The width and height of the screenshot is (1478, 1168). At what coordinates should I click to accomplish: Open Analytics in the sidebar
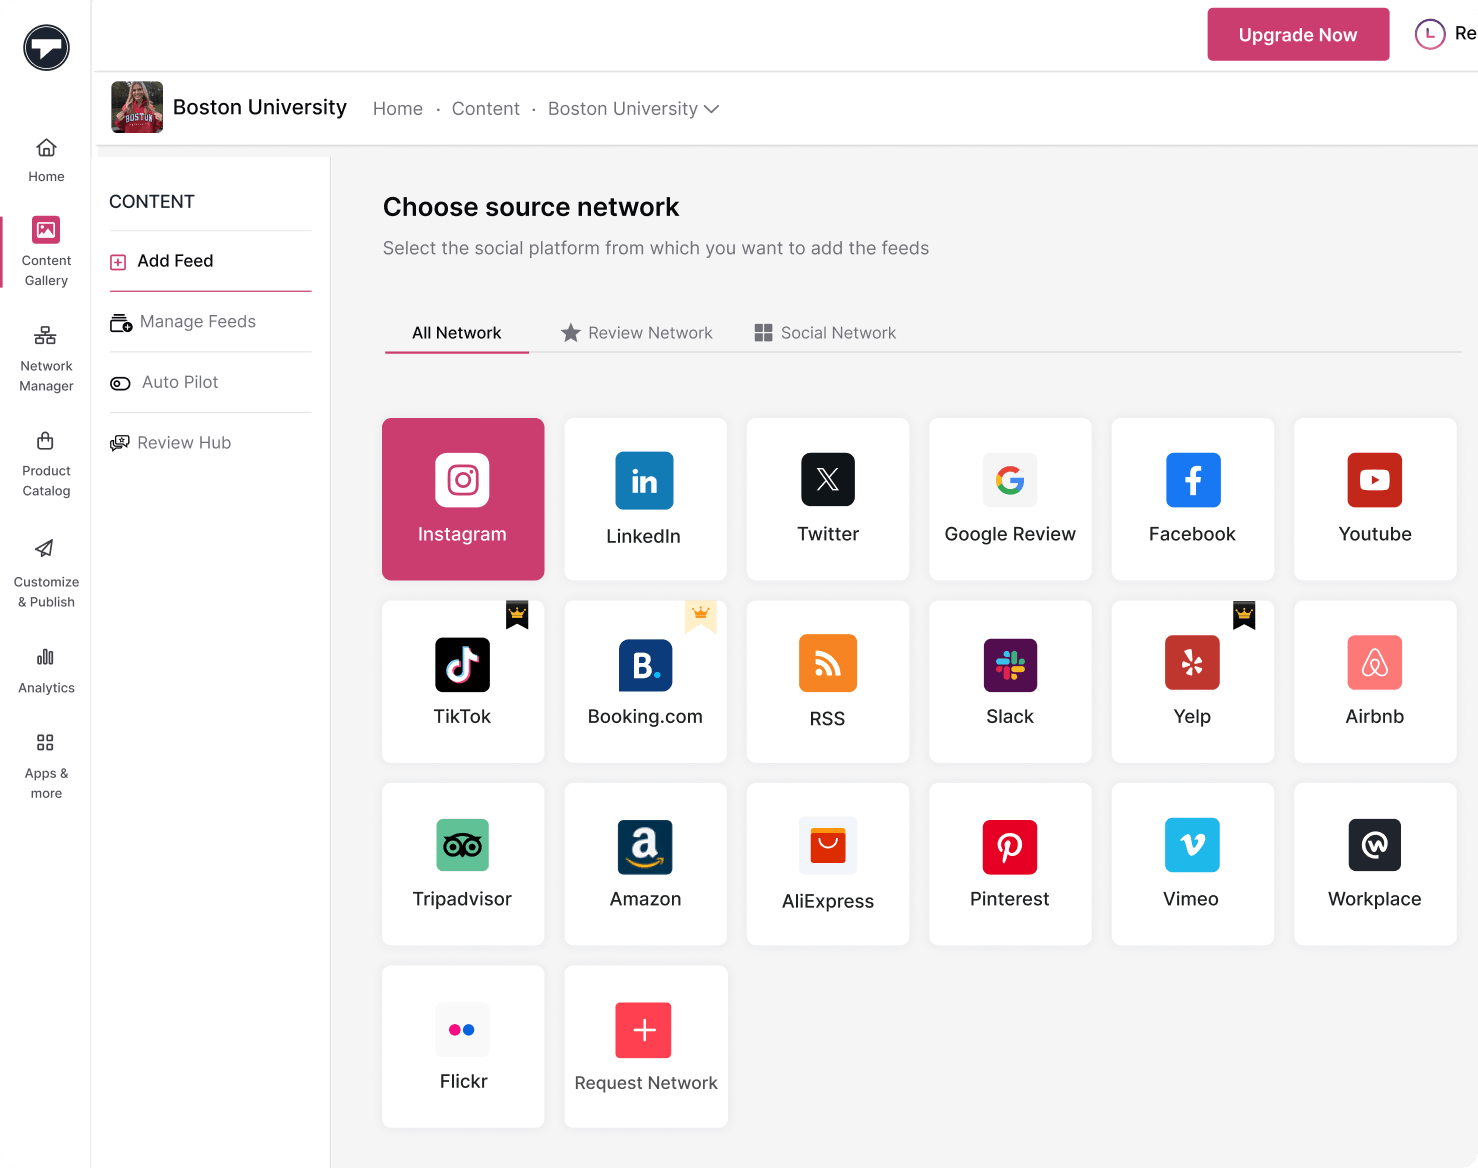(46, 671)
